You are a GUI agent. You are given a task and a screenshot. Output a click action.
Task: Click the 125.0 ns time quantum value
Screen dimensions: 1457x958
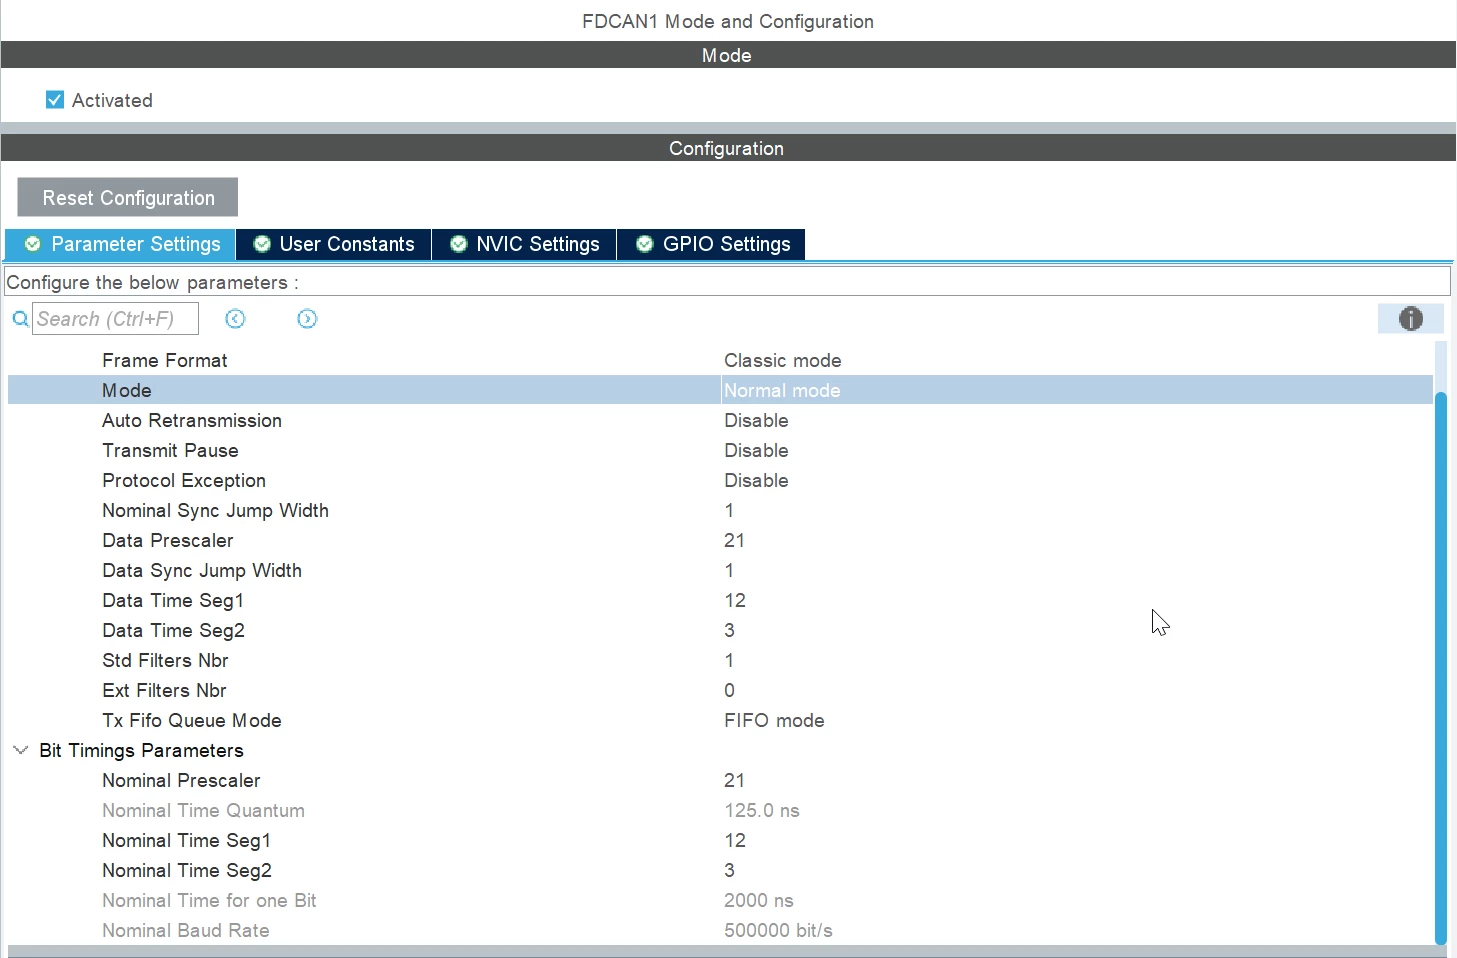coord(762,810)
